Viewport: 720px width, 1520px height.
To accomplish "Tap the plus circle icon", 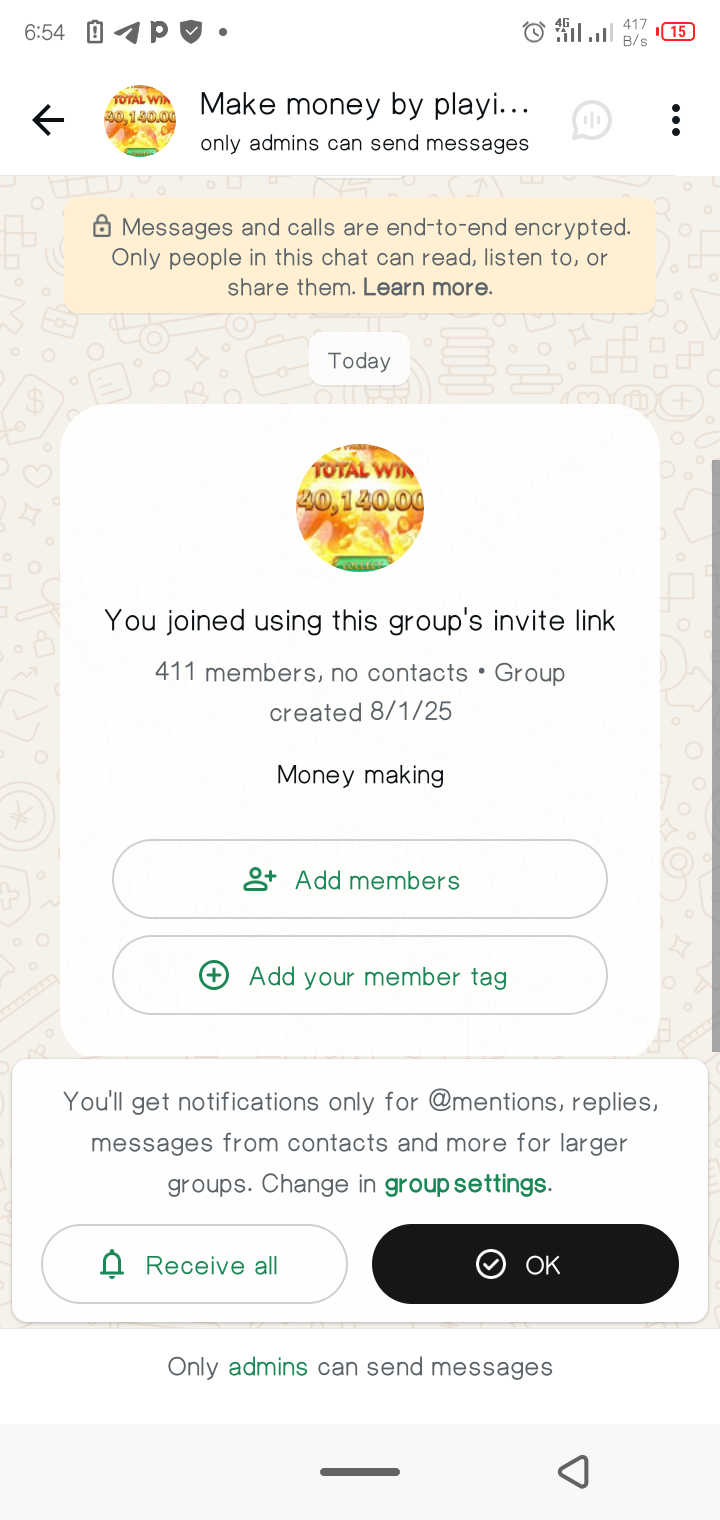I will [214, 975].
